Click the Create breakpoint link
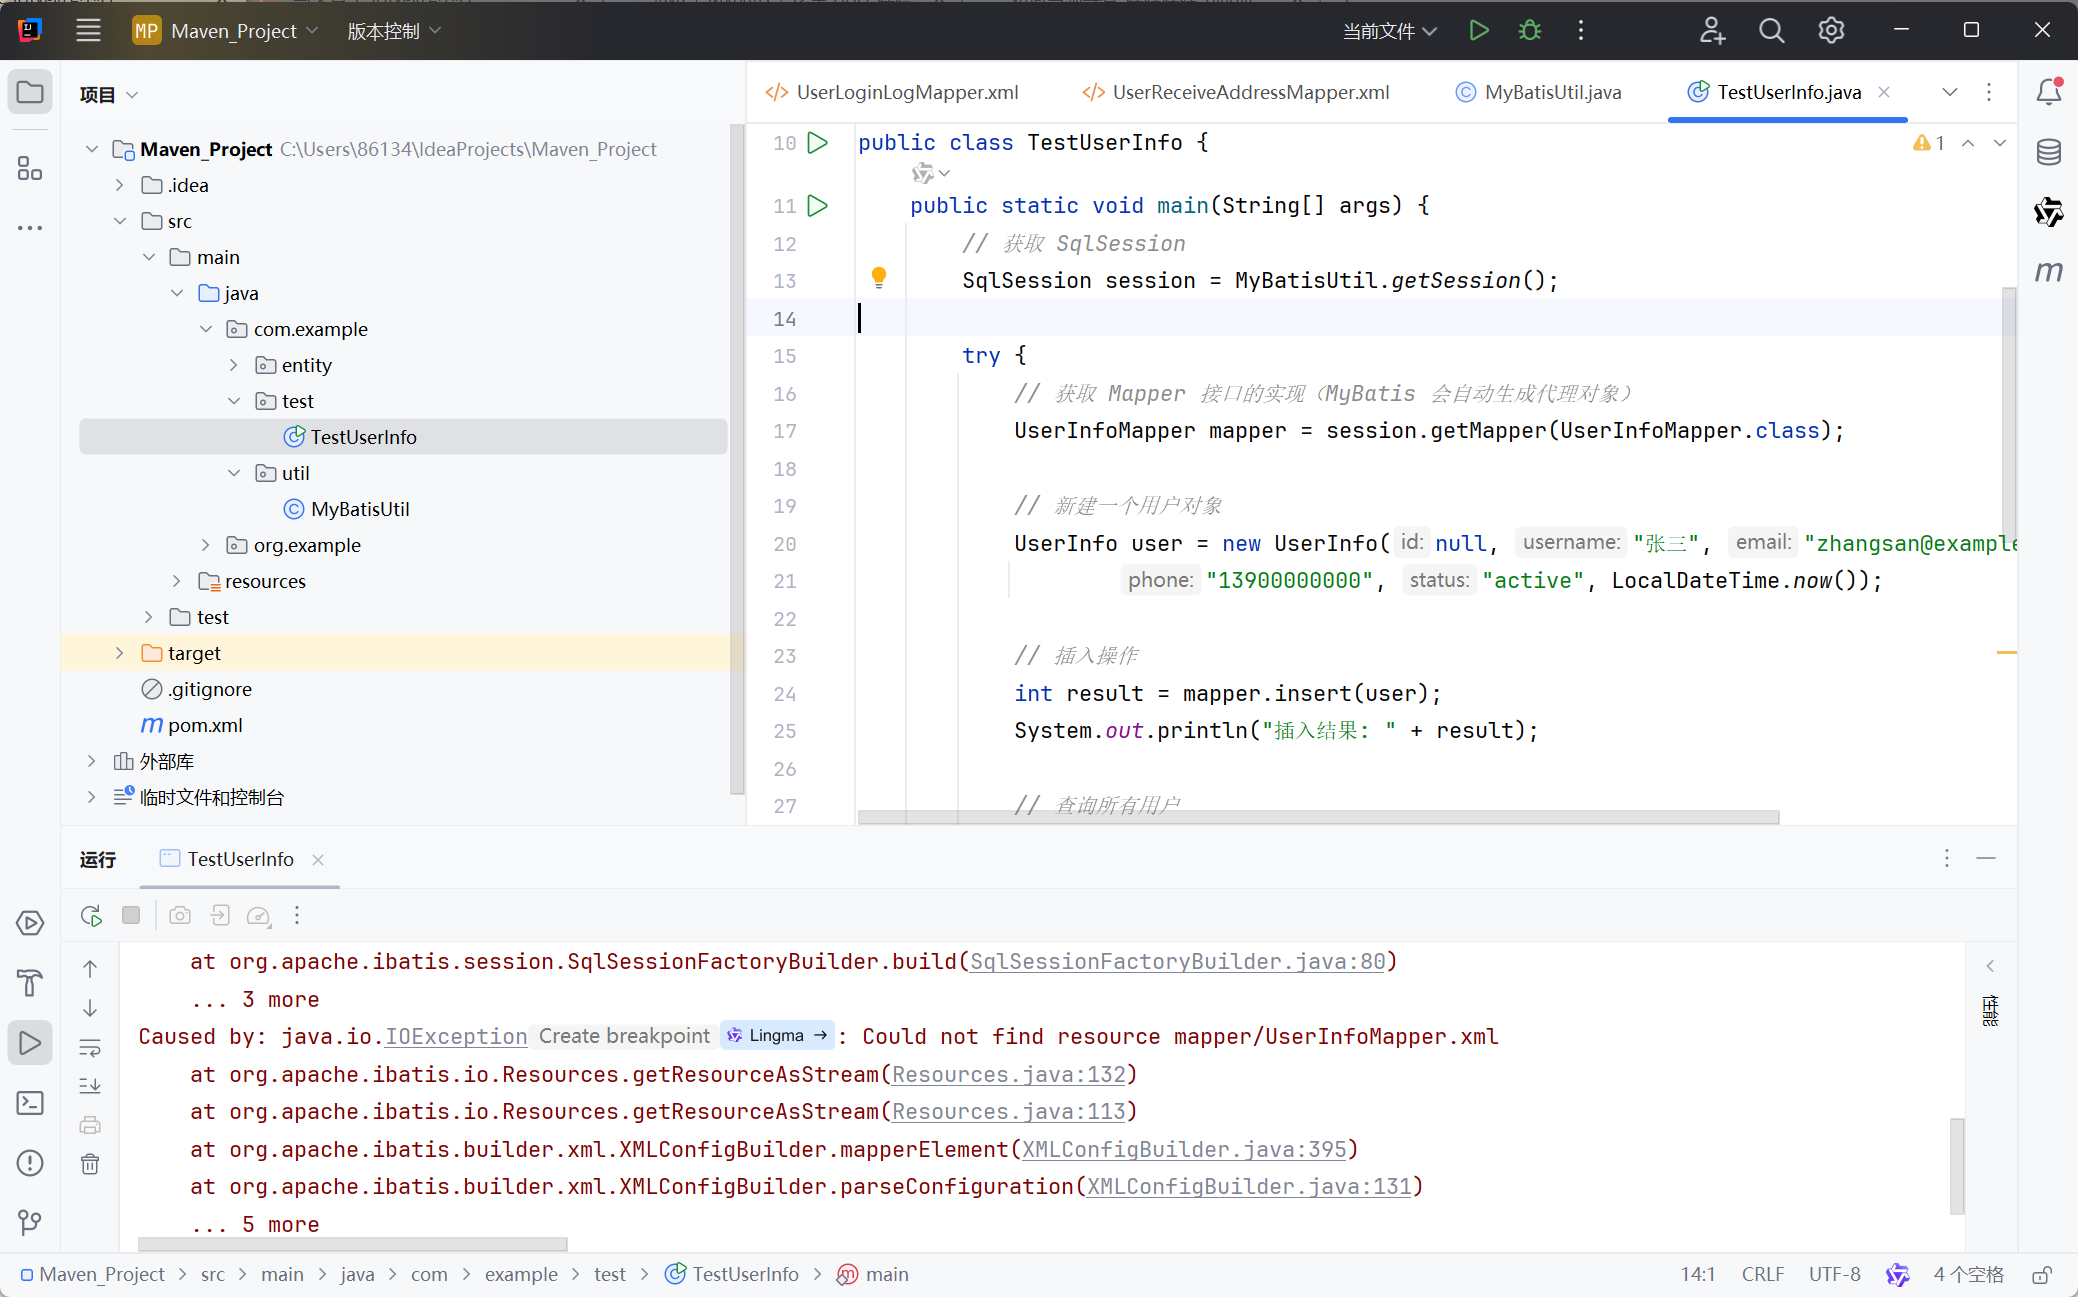 coord(624,1036)
